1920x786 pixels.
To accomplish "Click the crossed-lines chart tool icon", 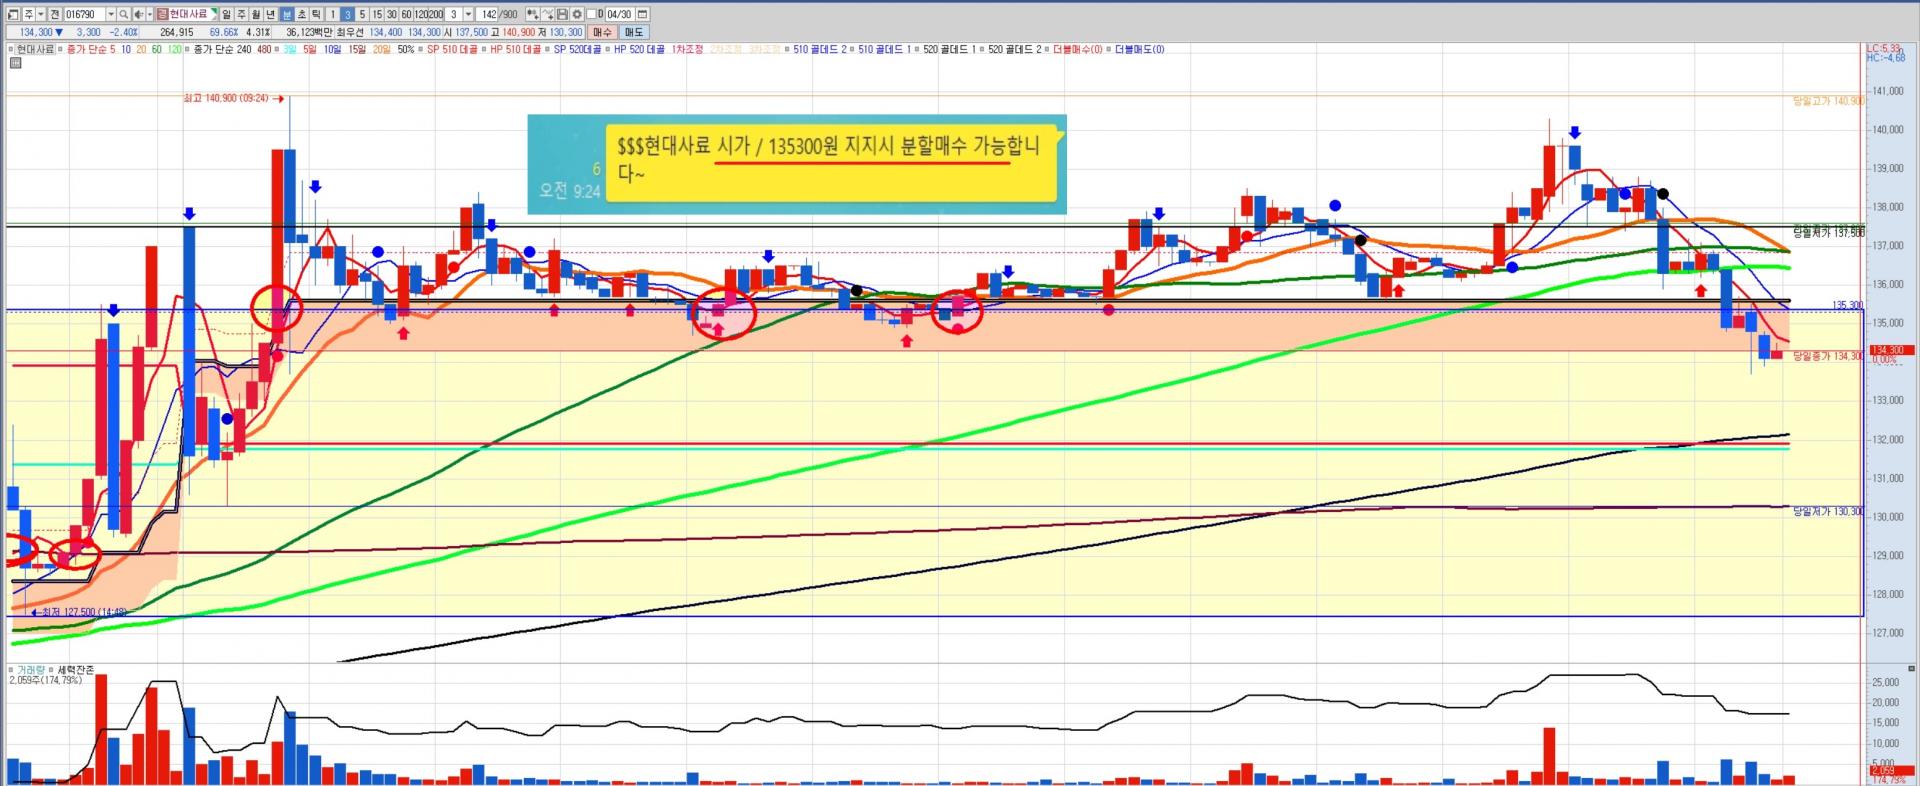I will (x=549, y=15).
